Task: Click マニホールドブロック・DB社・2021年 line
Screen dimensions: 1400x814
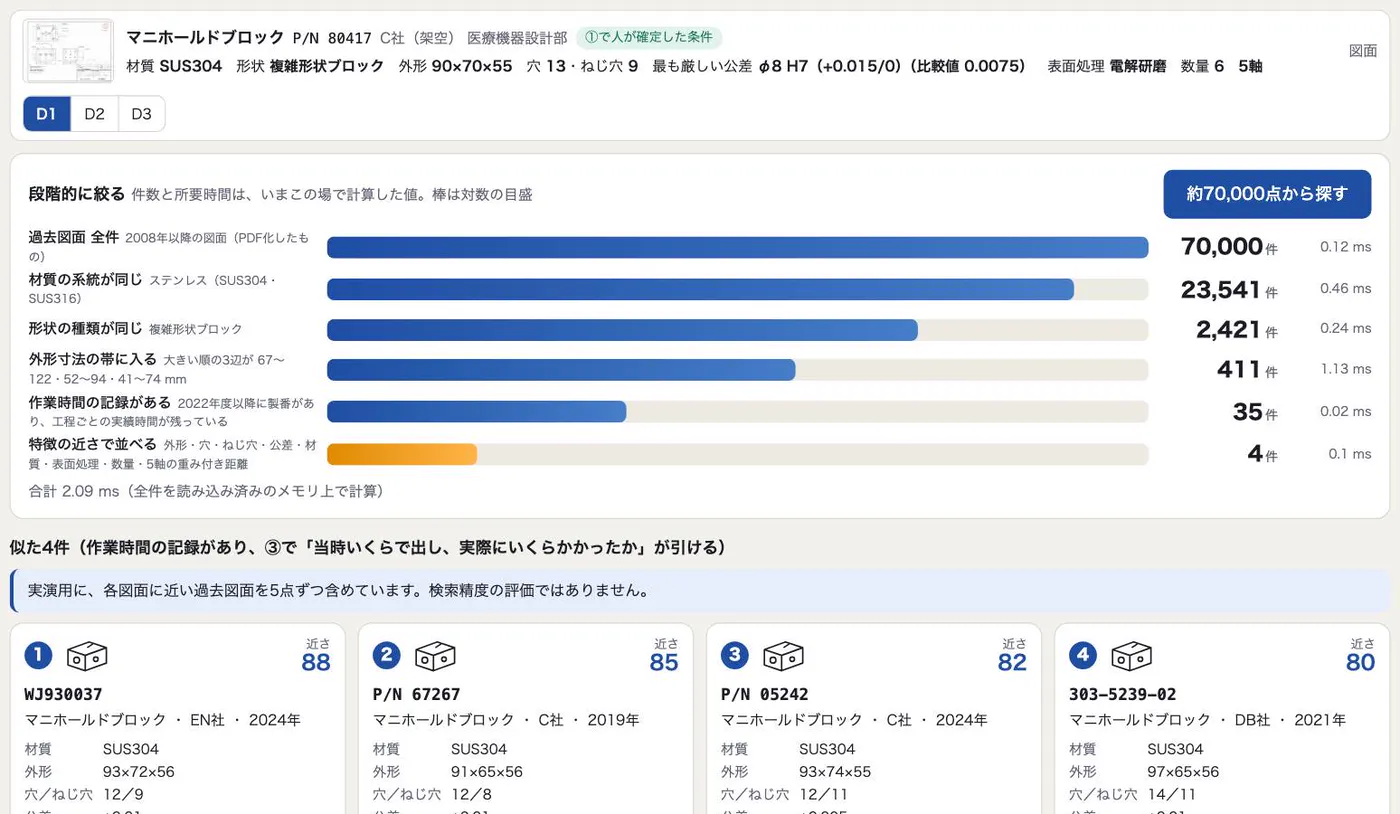Action: click(x=1208, y=720)
